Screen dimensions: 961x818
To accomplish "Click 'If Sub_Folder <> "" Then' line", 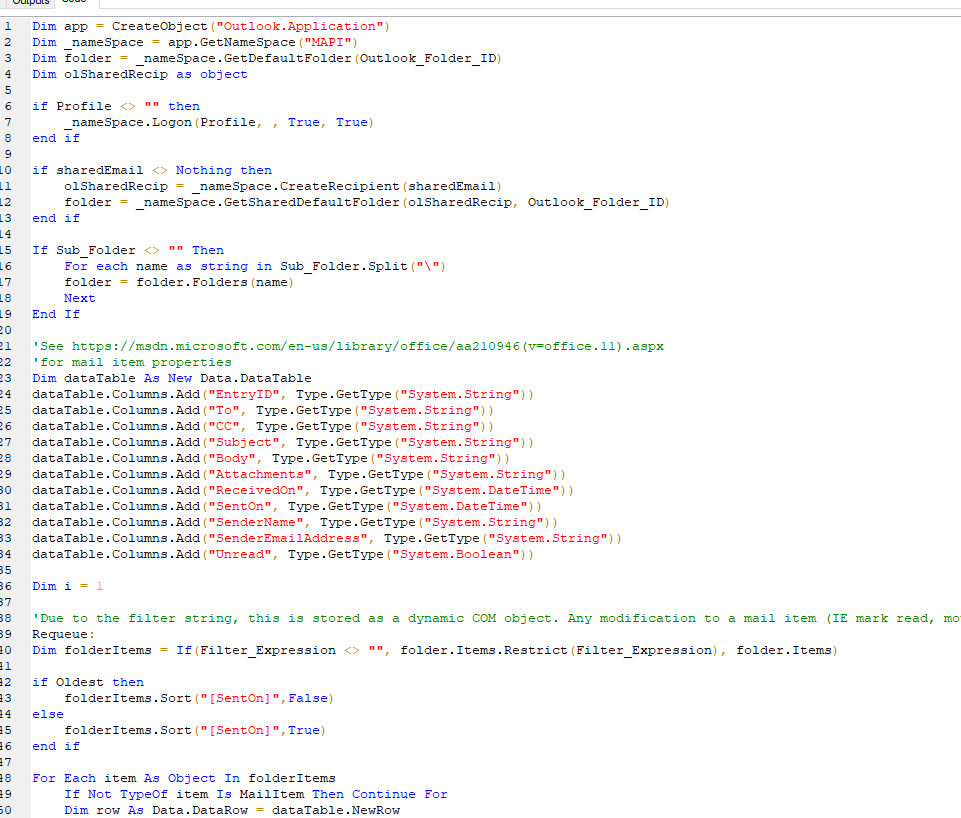I will click(x=128, y=250).
